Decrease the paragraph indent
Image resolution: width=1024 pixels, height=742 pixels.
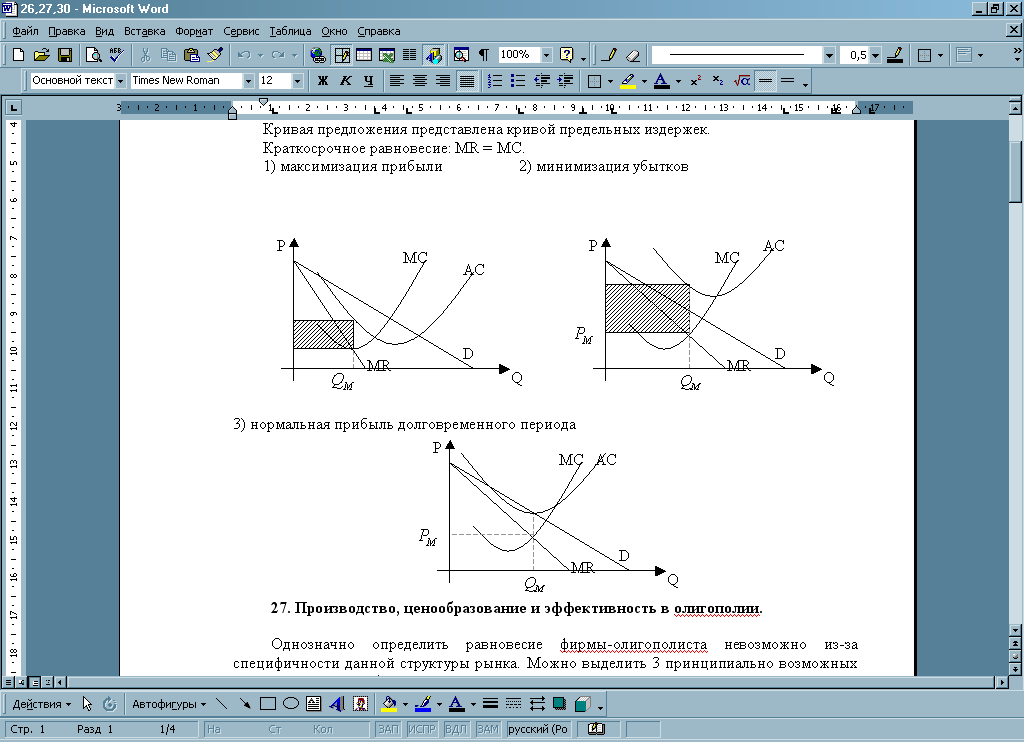click(541, 81)
